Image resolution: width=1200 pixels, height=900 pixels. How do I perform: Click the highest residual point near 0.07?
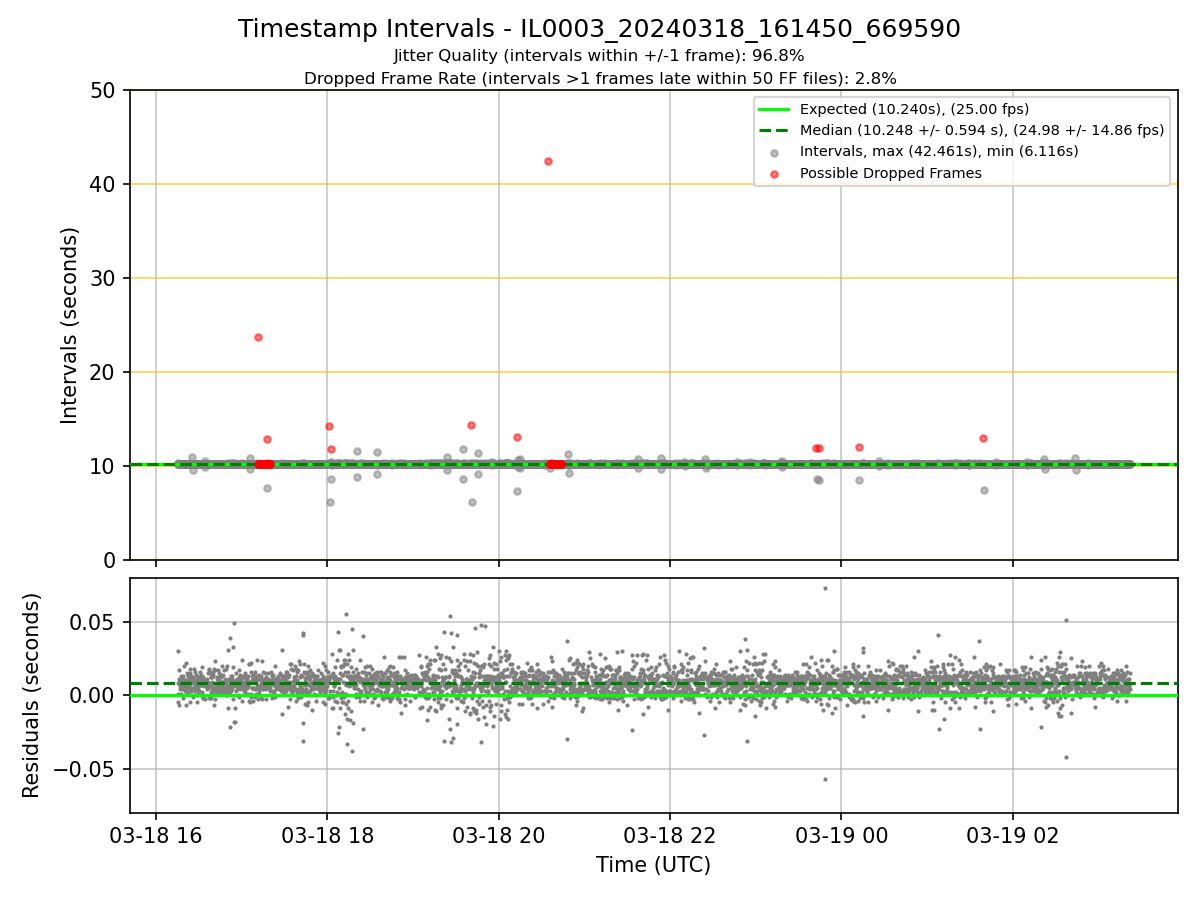[x=825, y=588]
